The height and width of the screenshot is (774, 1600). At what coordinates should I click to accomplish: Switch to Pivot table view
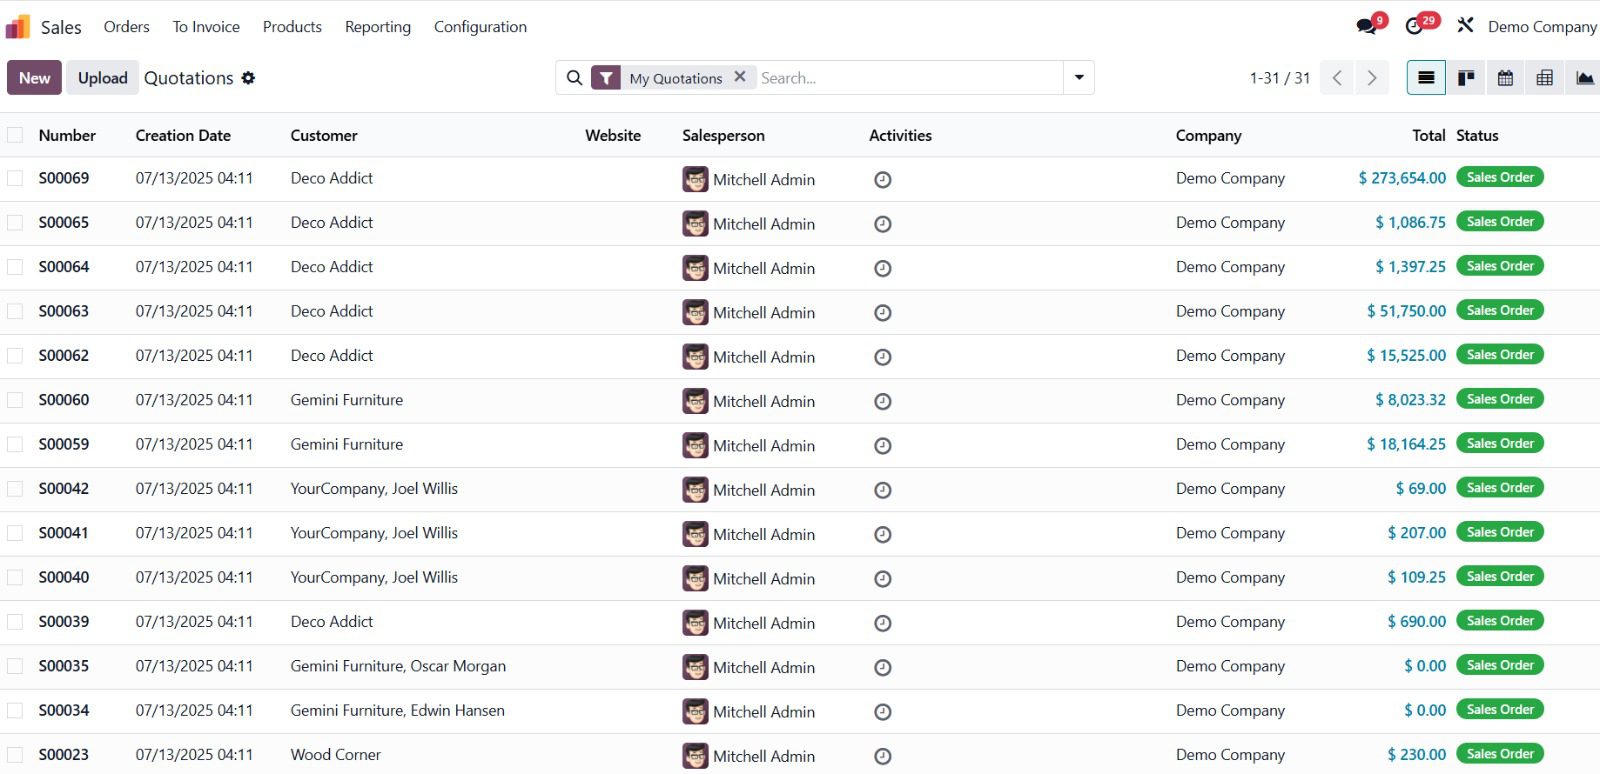click(1544, 78)
